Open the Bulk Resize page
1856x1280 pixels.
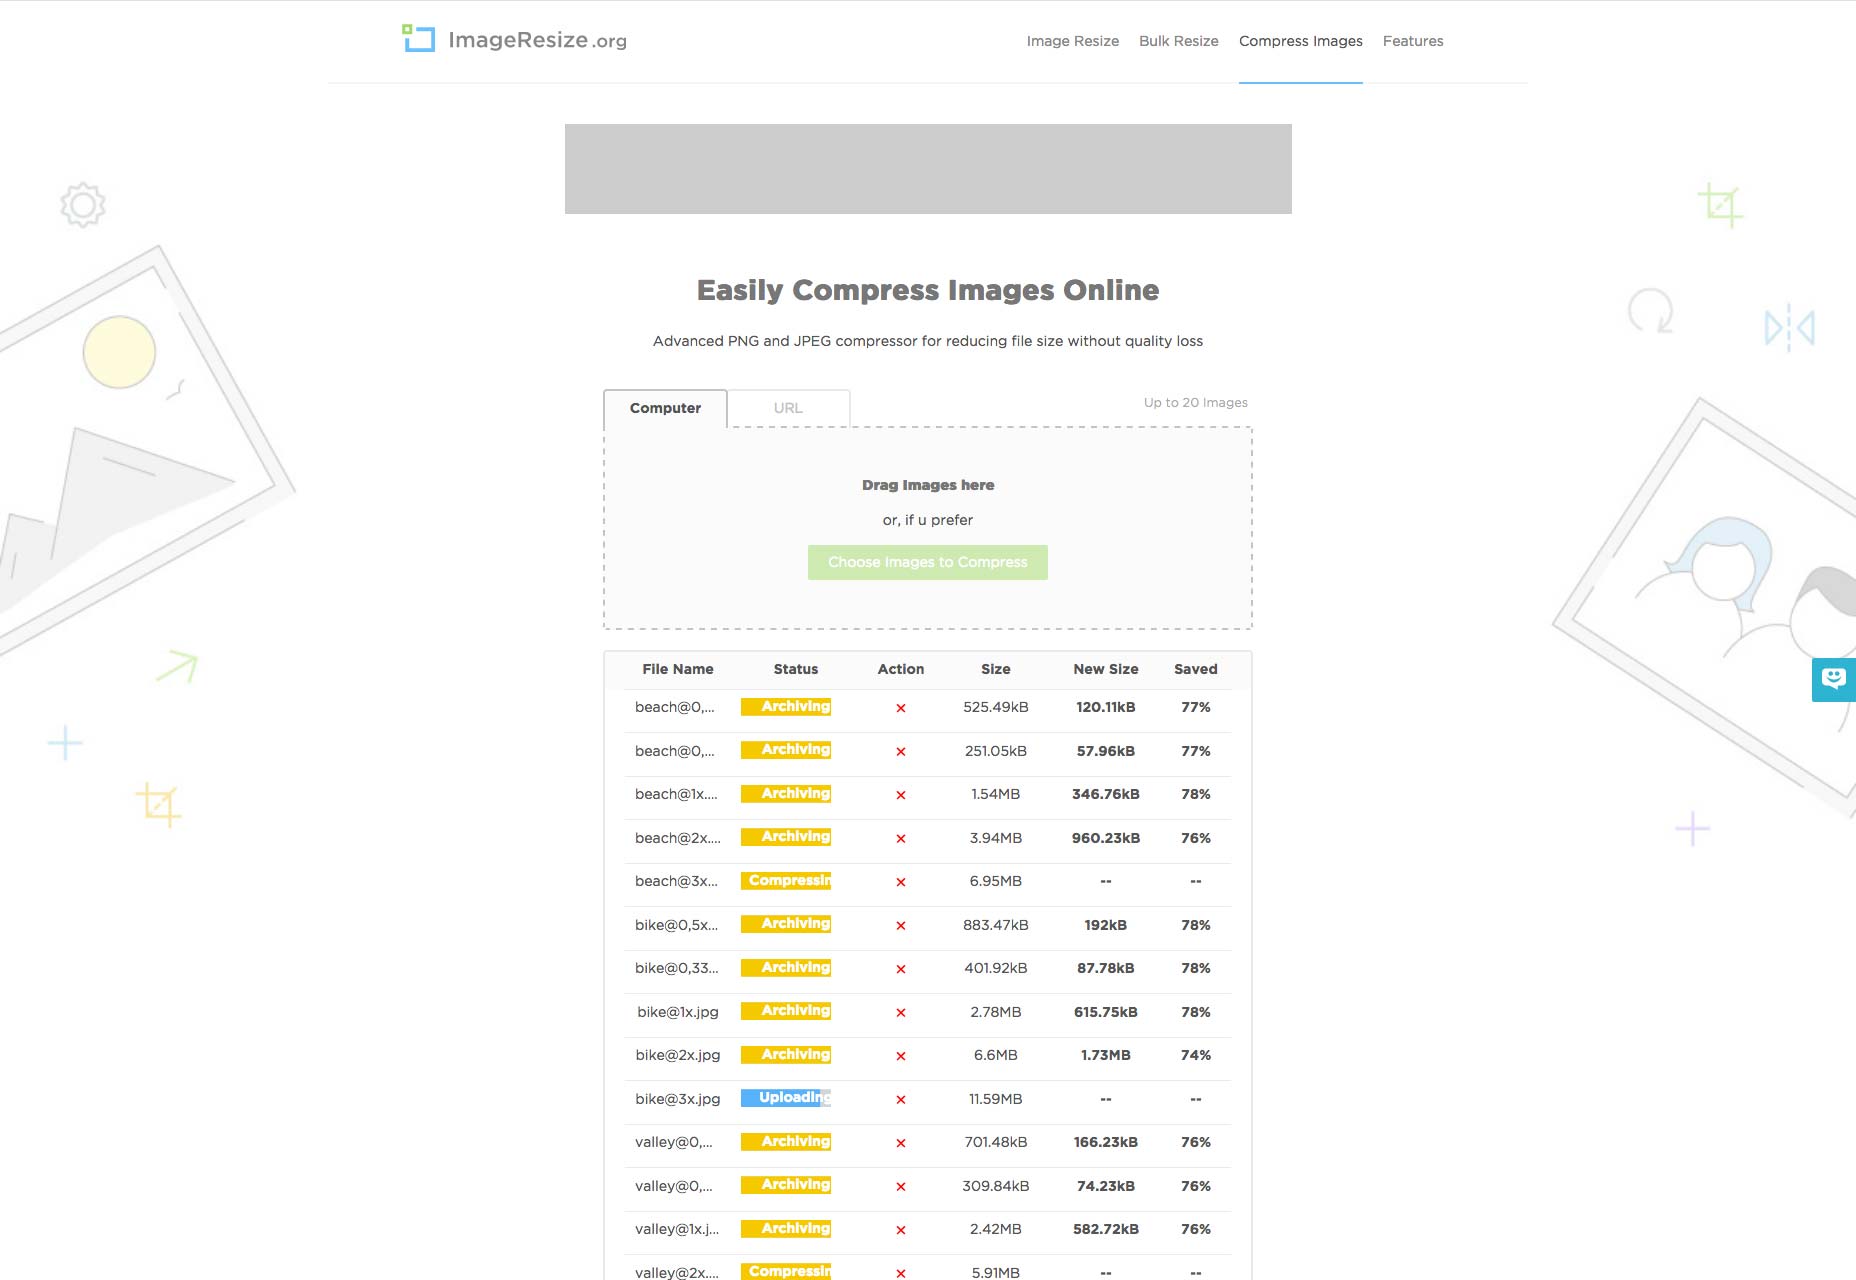point(1178,41)
